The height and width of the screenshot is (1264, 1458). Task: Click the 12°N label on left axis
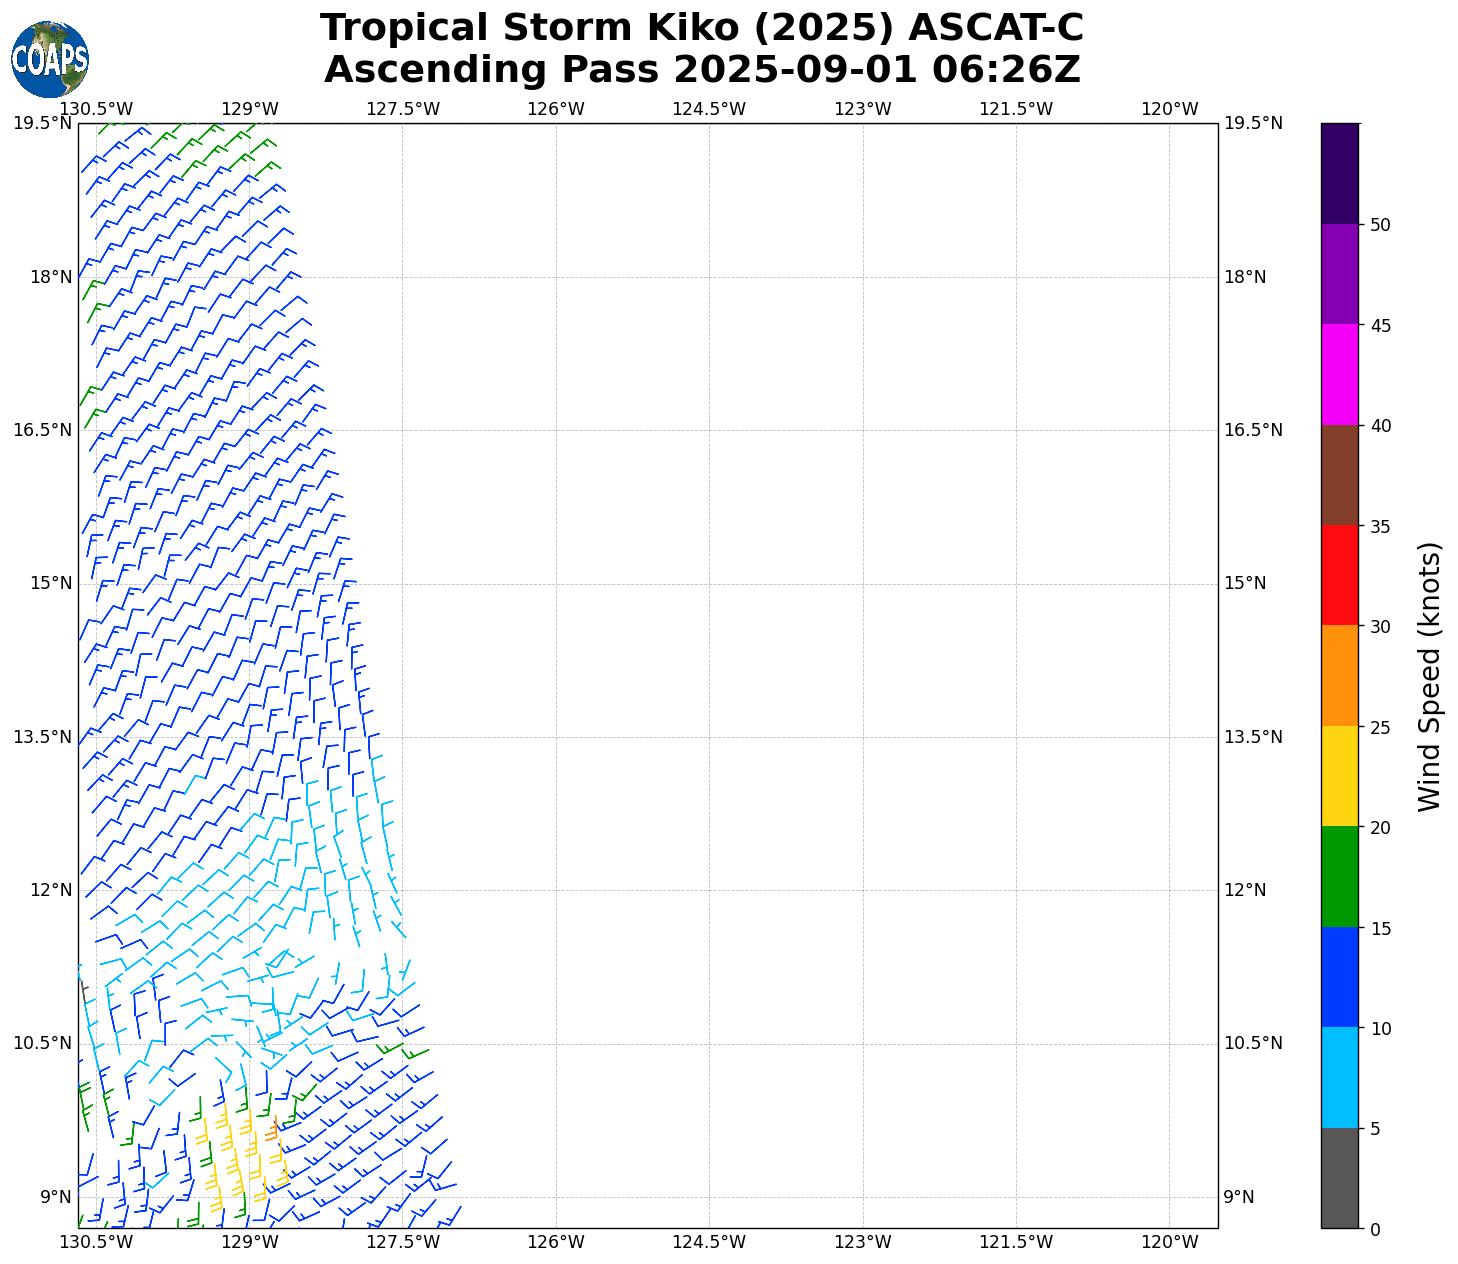[x=49, y=890]
